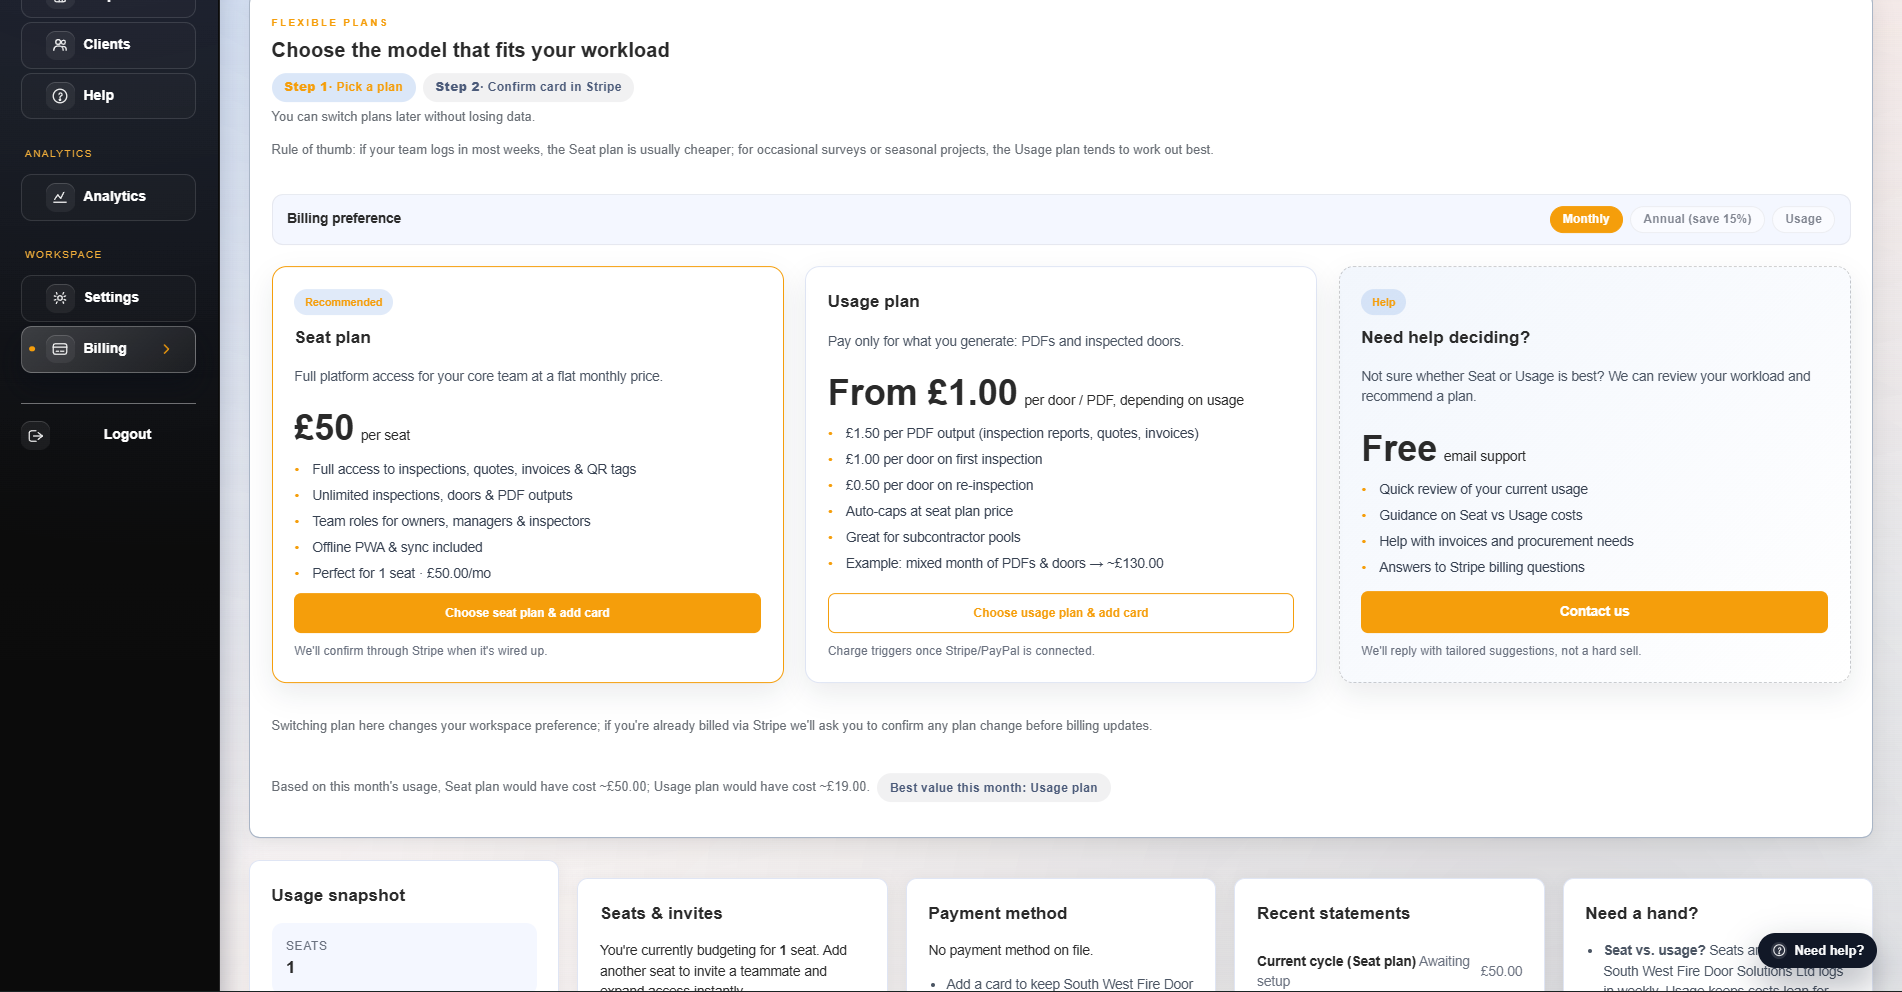Select Monthly billing preference
Viewport: 1902px width, 992px height.
pyautogui.click(x=1585, y=219)
